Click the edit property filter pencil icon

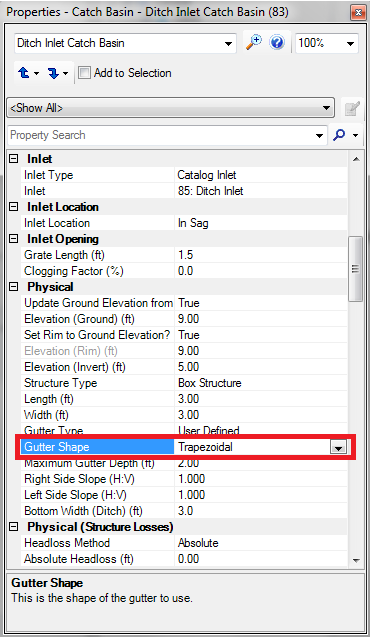[x=352, y=108]
